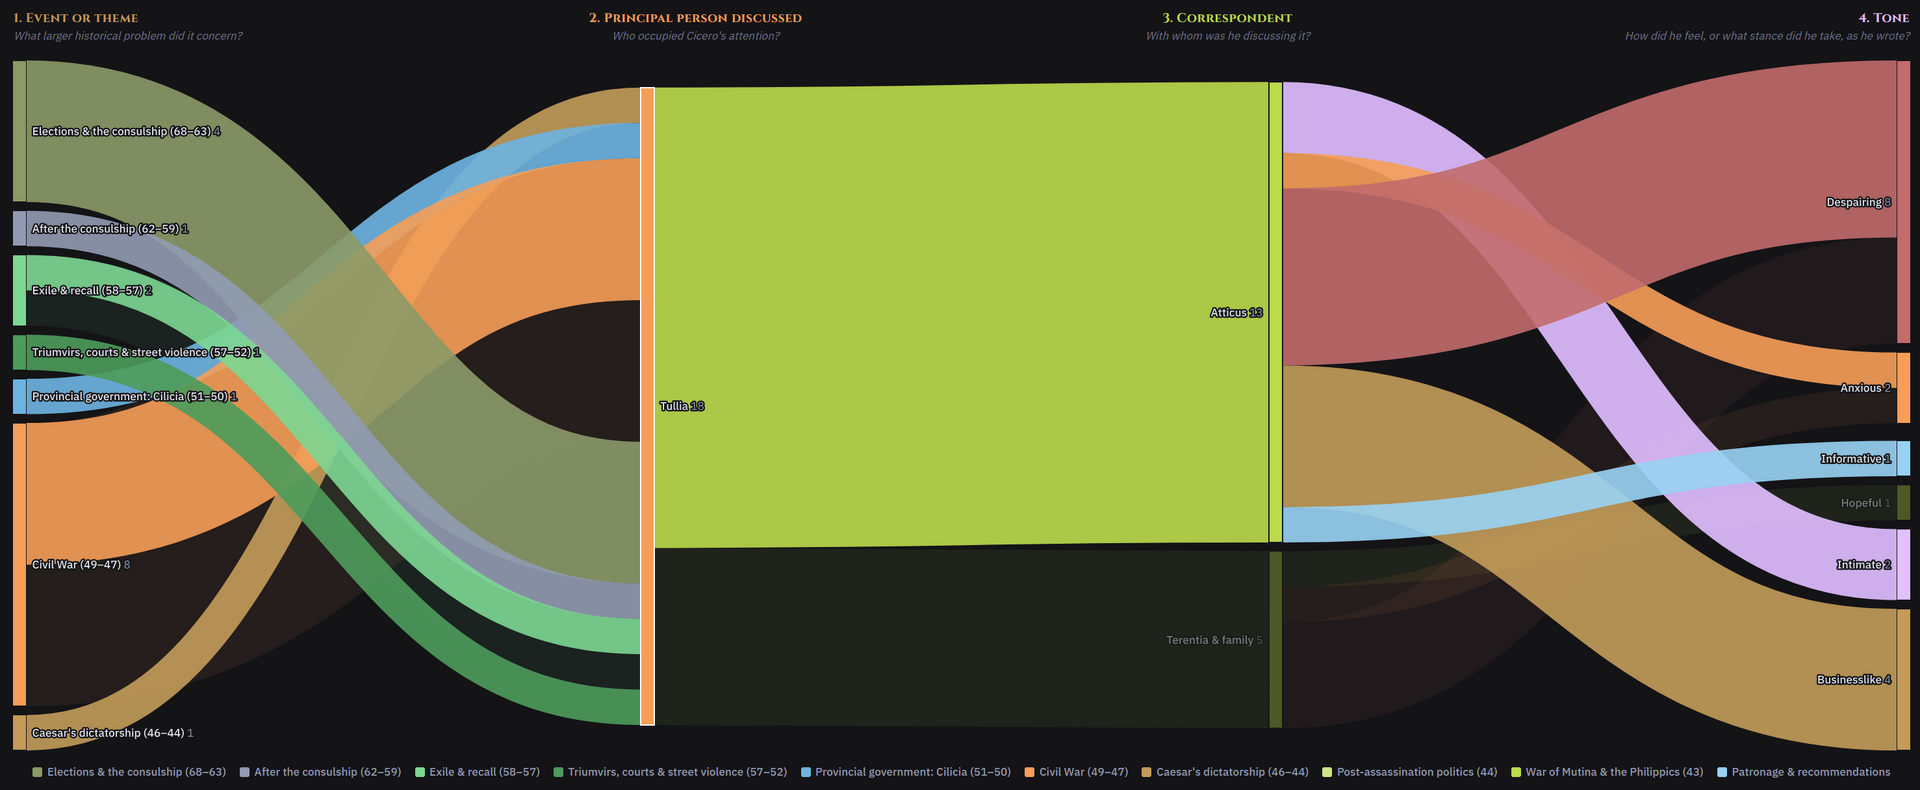
Task: Select the legend swatch for Post-assassination politics (44)
Action: pos(1328,772)
